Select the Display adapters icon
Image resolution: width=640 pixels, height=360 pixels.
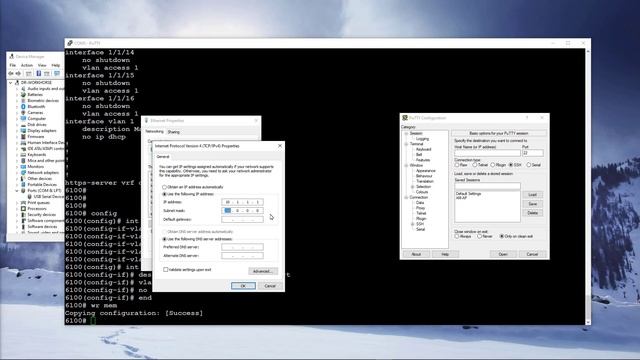click(23, 131)
